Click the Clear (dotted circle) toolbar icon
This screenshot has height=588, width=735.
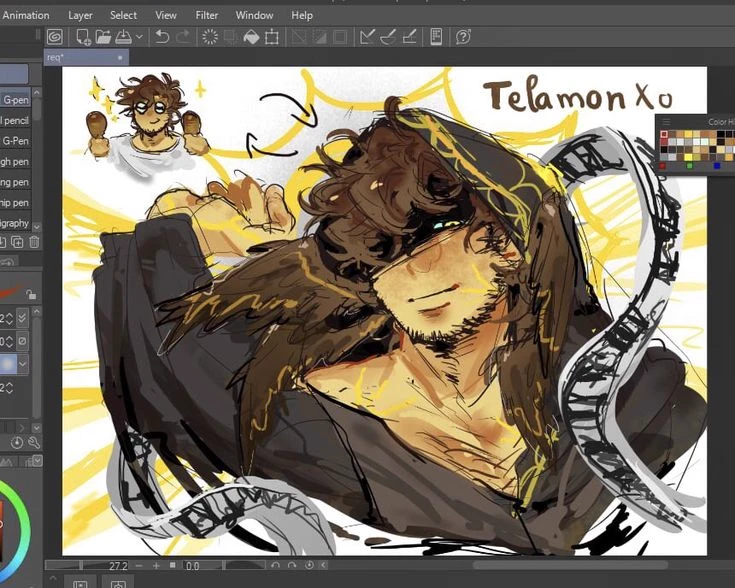(210, 37)
